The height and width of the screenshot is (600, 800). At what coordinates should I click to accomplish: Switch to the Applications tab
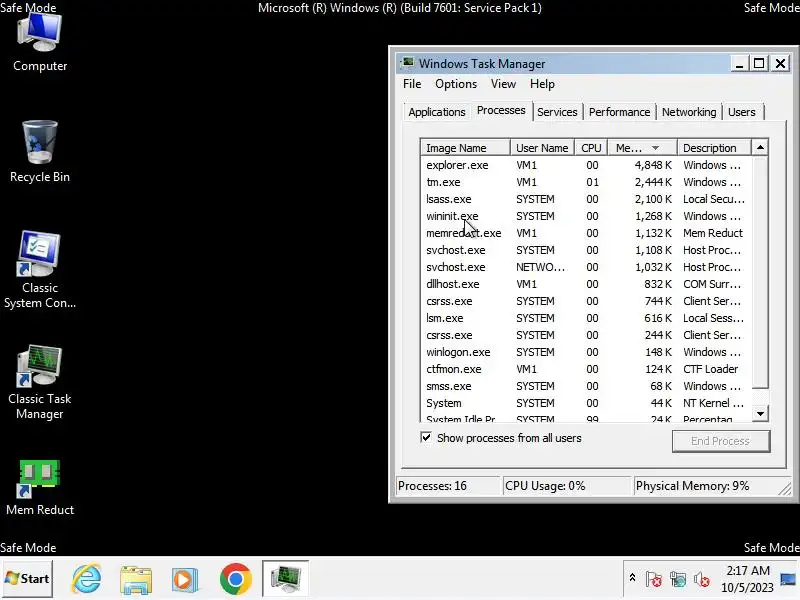tap(437, 112)
